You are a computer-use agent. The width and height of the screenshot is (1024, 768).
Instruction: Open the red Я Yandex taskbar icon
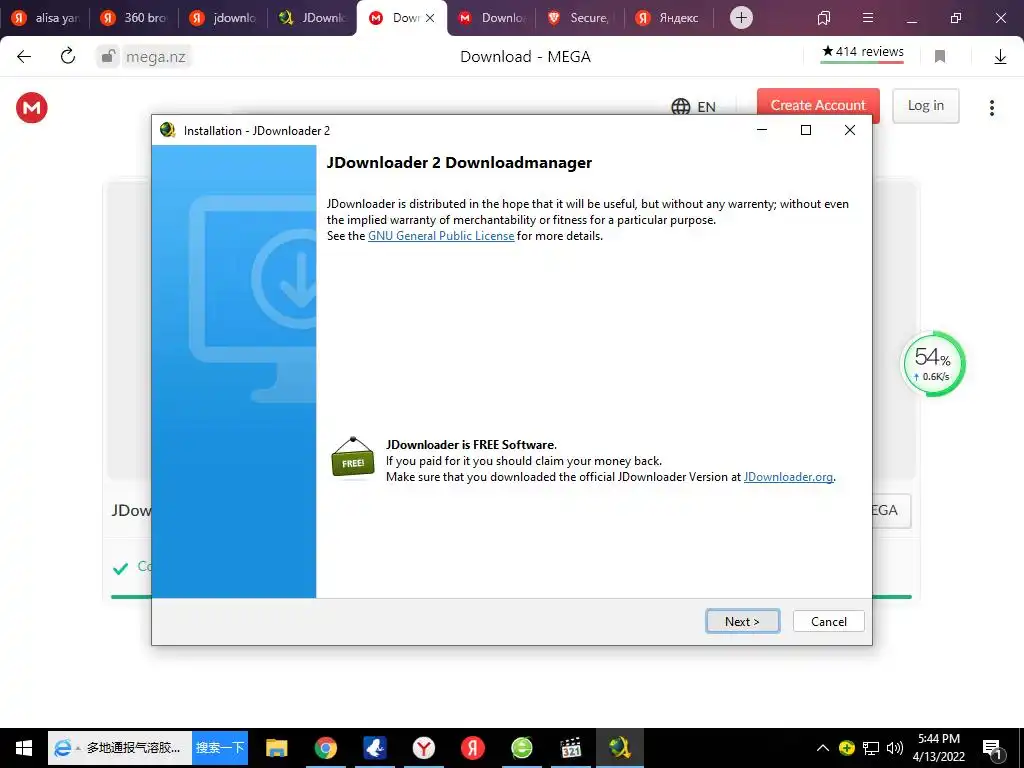(473, 748)
